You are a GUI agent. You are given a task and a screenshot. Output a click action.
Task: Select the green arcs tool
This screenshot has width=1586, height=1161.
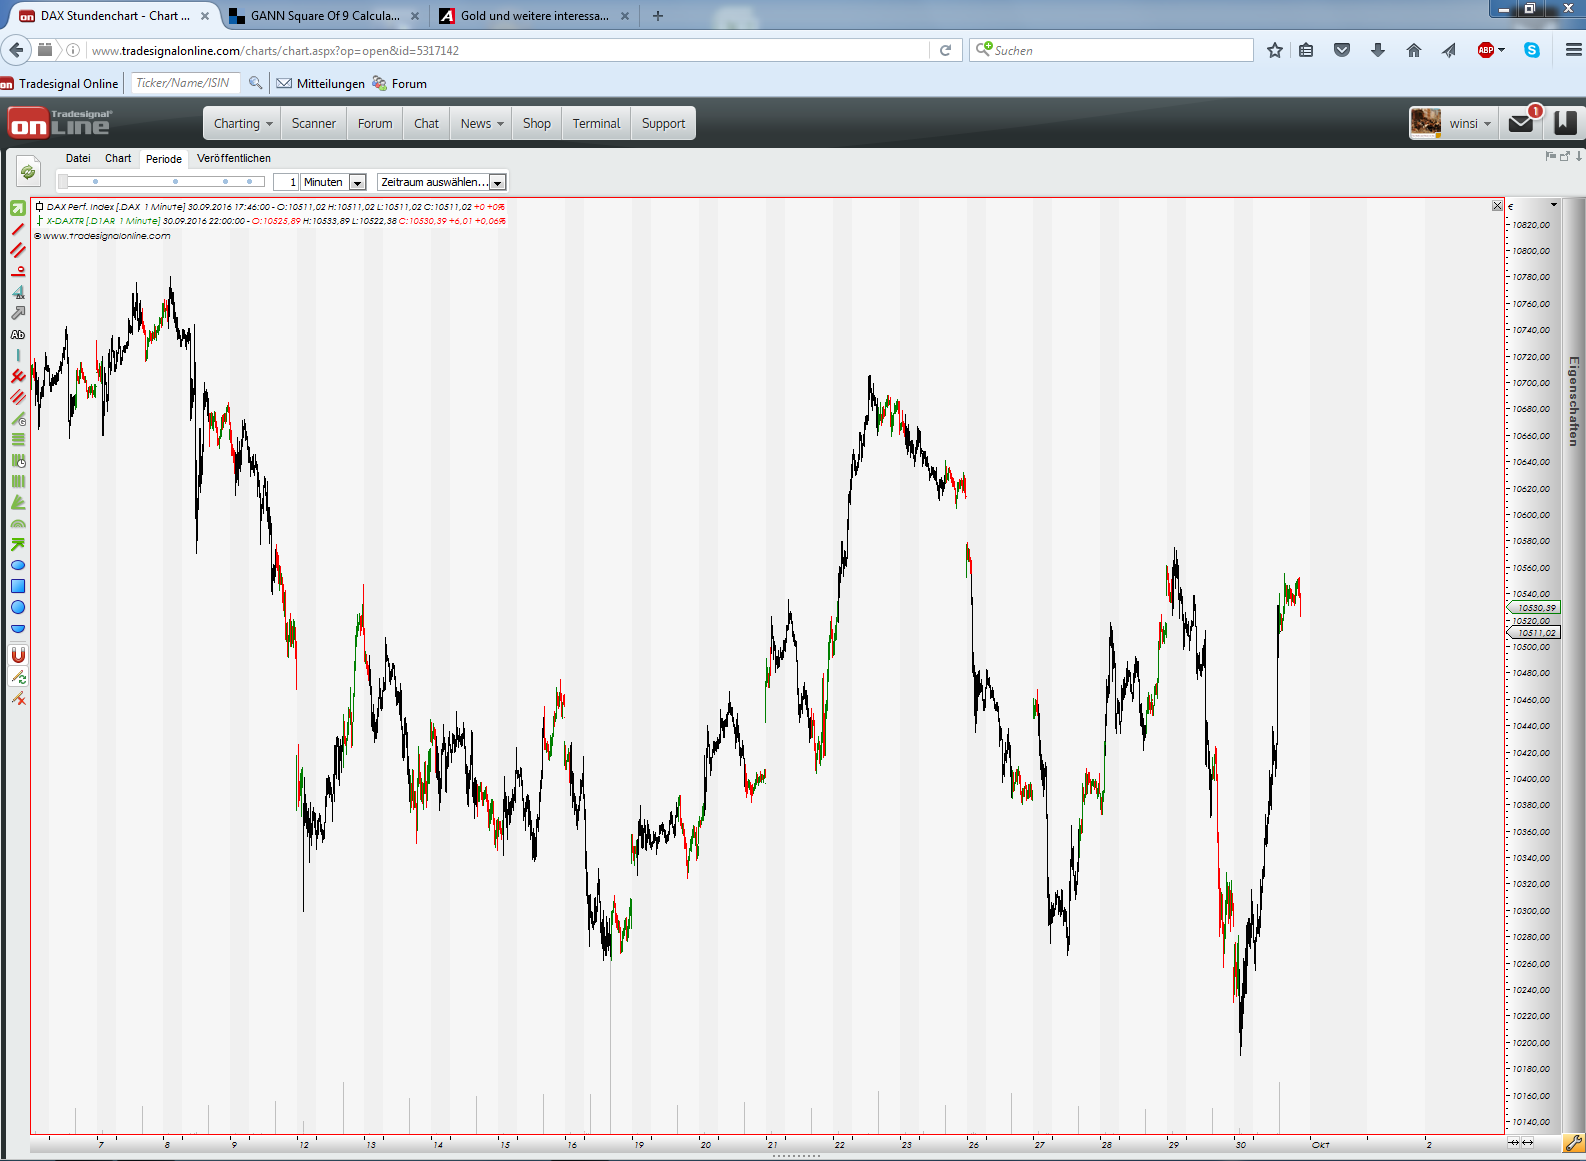coord(18,523)
